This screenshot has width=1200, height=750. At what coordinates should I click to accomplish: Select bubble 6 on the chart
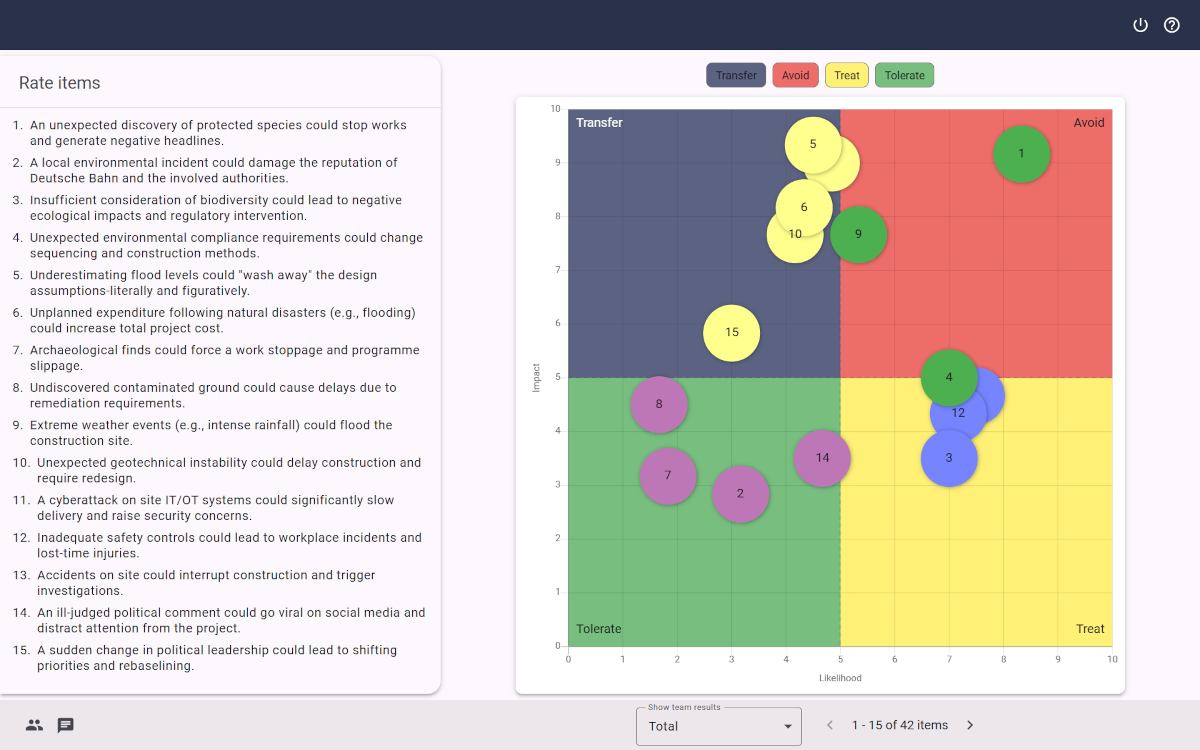(x=803, y=207)
